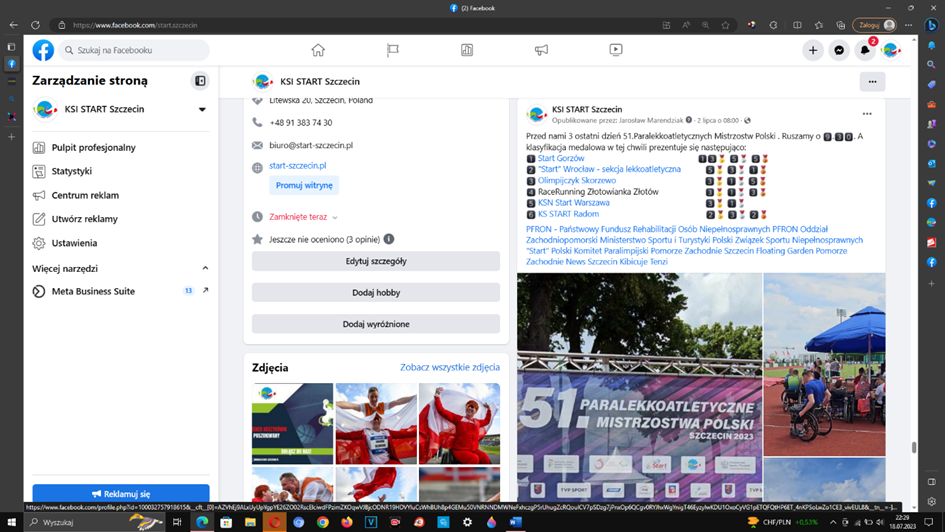Open KS START Radom link
The image size is (945, 532).
(x=568, y=214)
